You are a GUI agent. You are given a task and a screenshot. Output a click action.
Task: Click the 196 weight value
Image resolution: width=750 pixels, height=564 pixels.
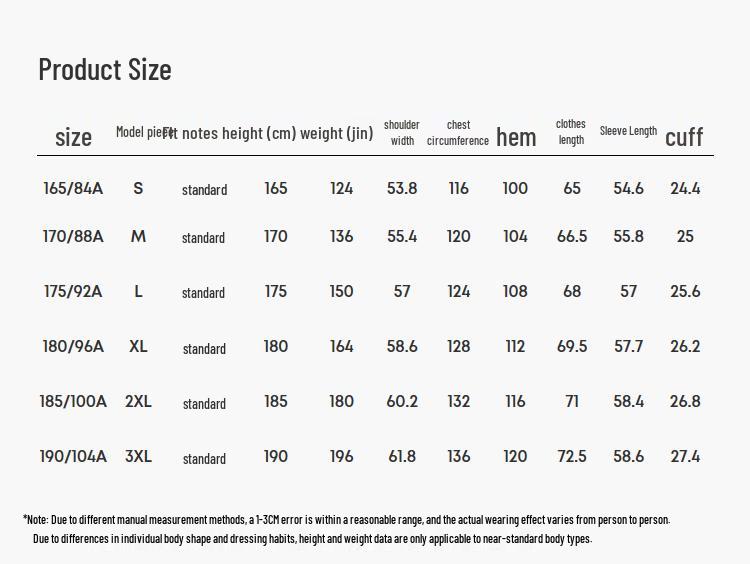(x=341, y=456)
